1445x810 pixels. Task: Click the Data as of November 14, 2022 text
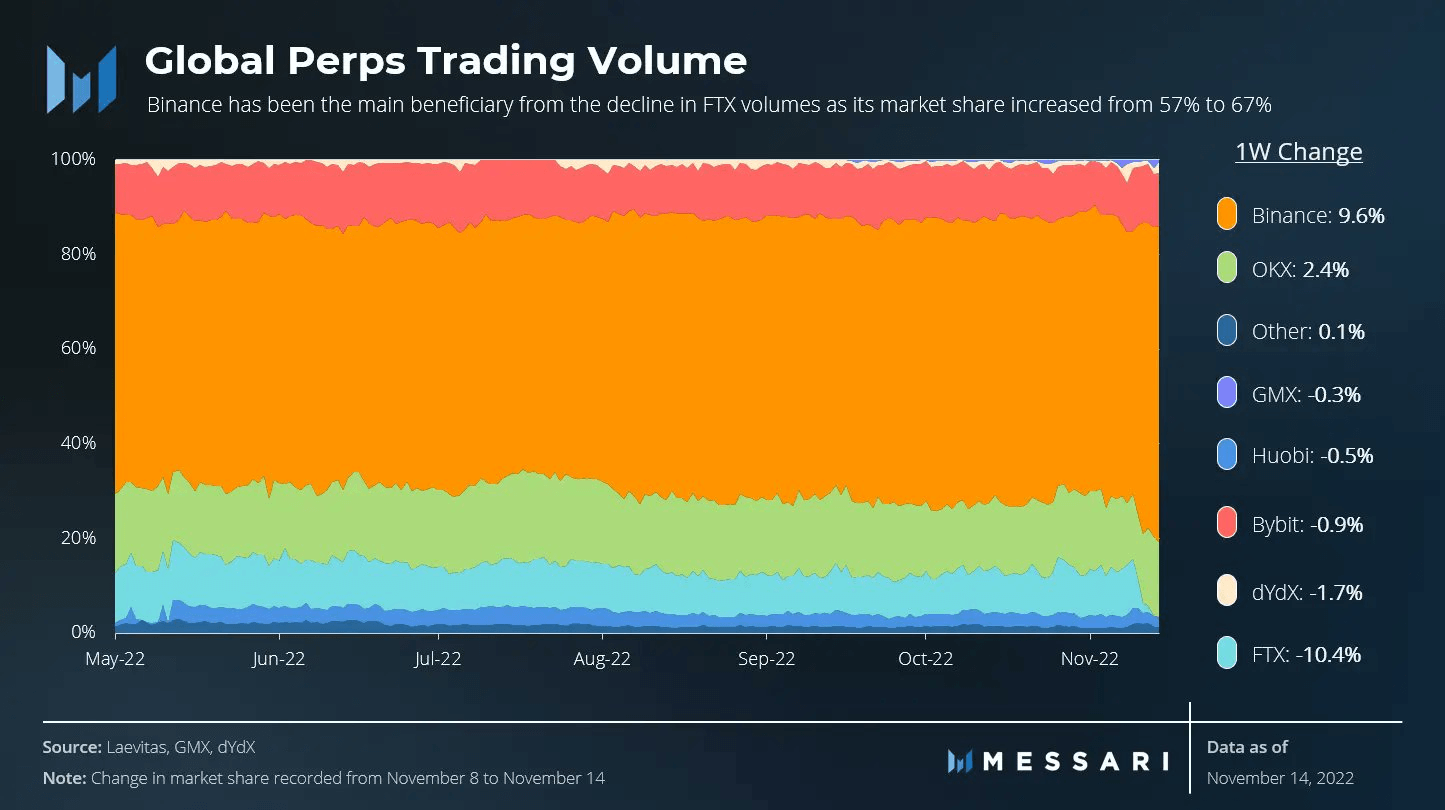point(1280,762)
